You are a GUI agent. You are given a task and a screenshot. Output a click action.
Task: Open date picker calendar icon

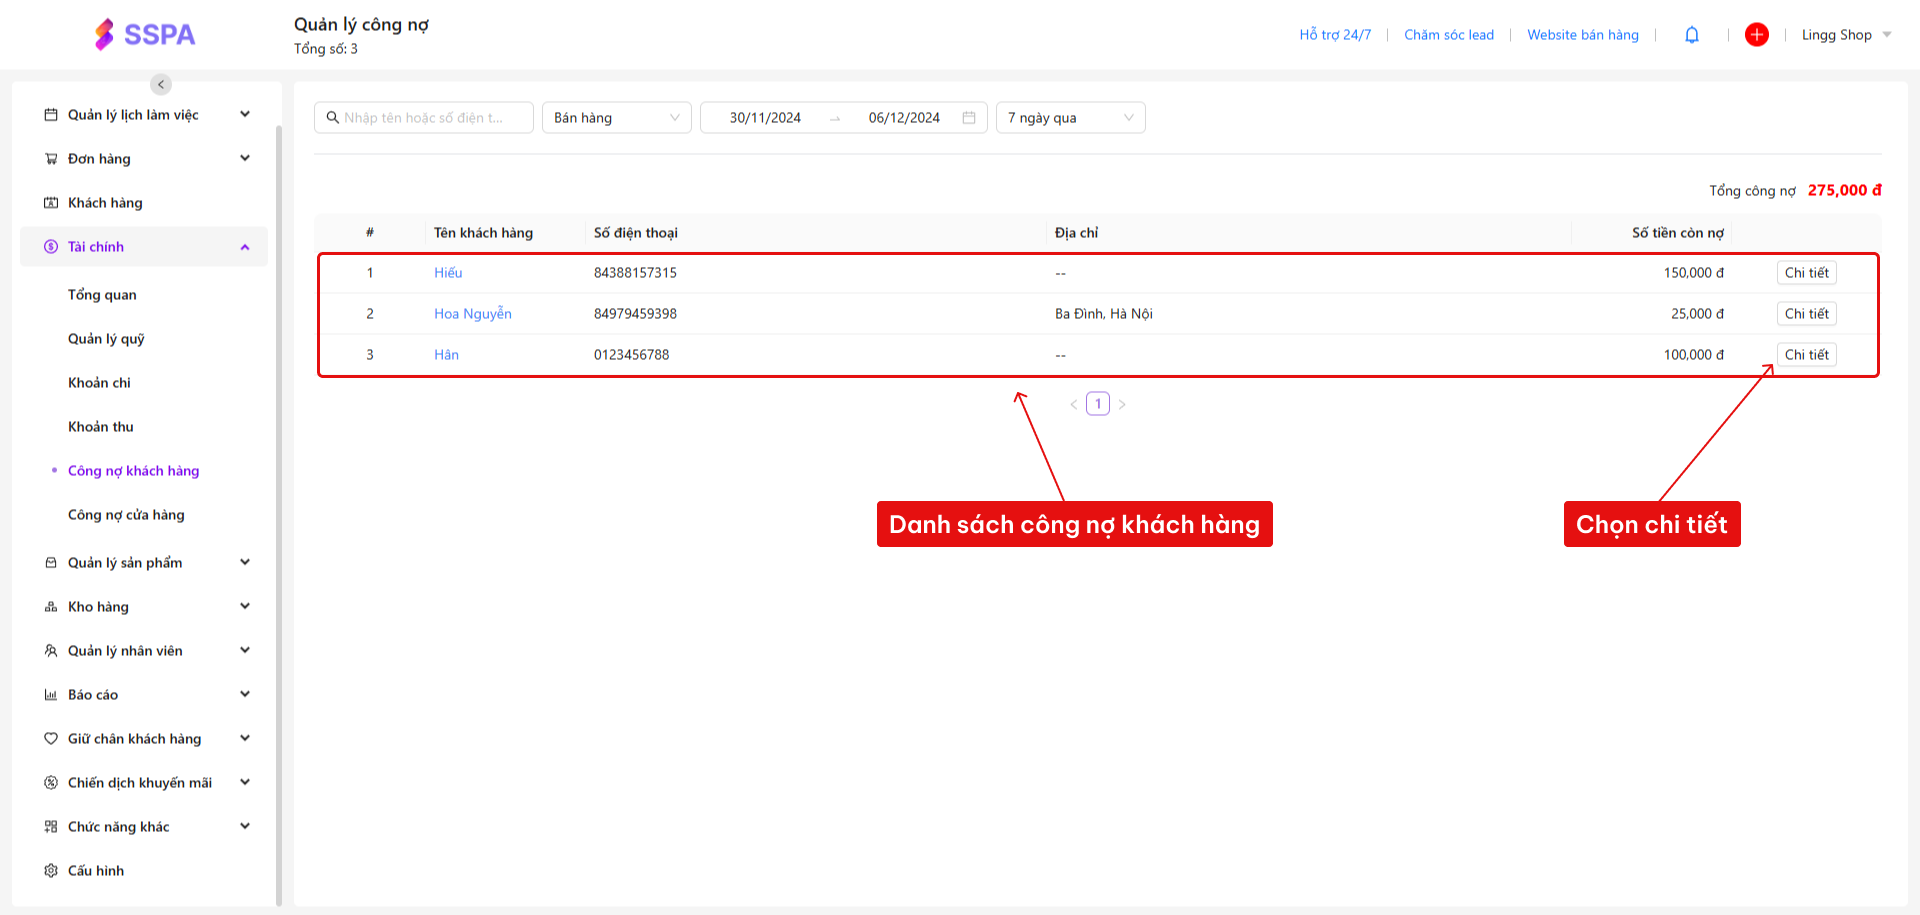969,118
